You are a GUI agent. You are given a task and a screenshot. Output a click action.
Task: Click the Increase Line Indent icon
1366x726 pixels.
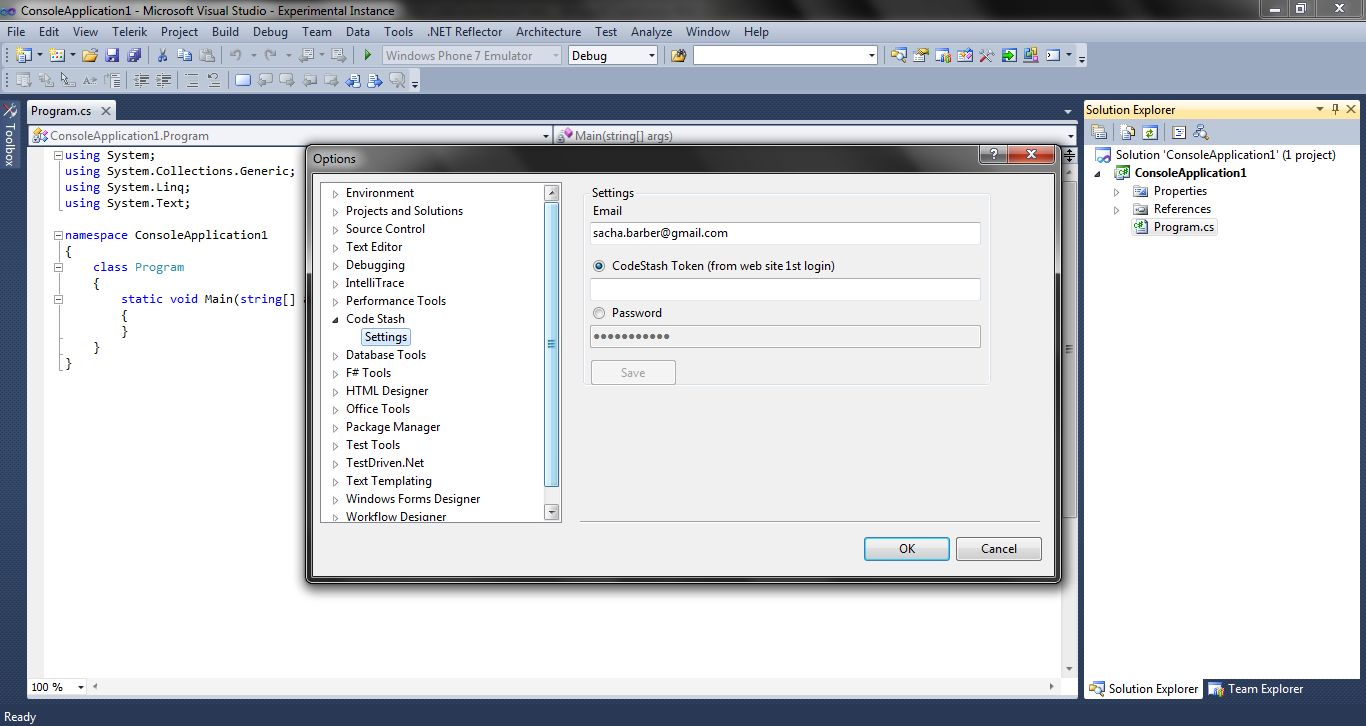click(x=163, y=80)
